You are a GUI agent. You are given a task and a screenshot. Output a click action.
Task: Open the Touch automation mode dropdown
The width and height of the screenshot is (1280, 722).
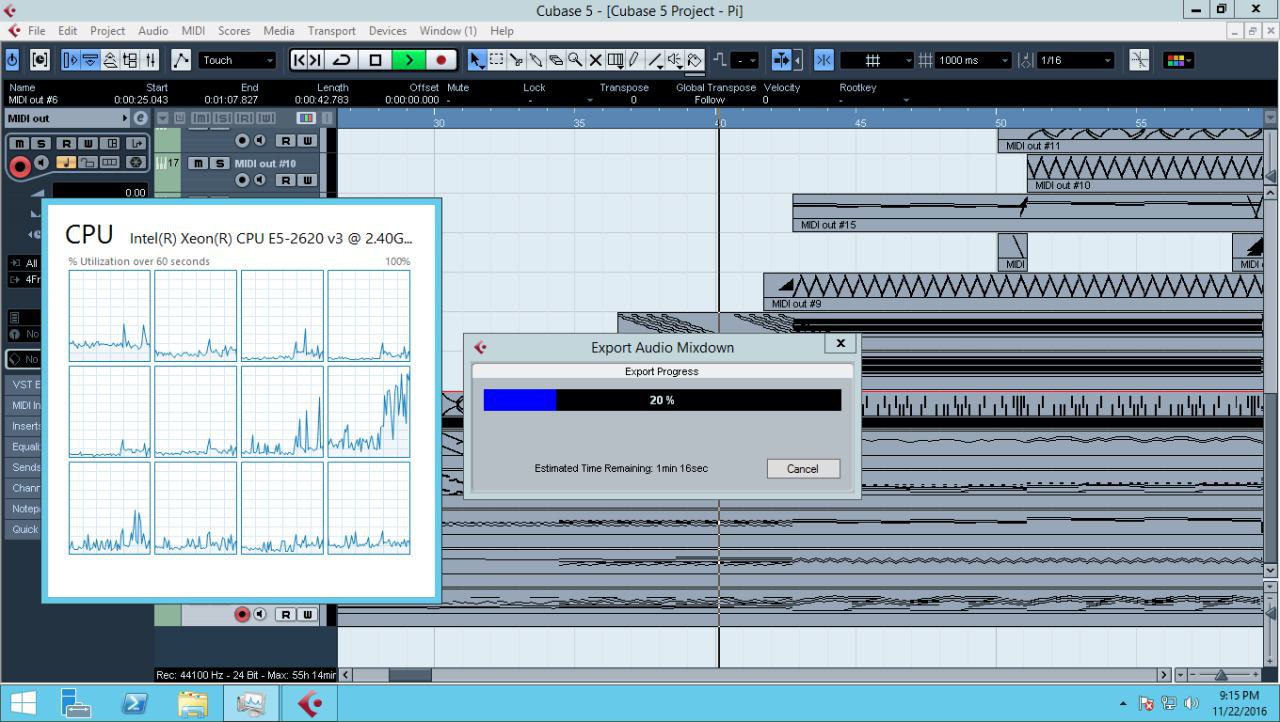pyautogui.click(x=237, y=60)
